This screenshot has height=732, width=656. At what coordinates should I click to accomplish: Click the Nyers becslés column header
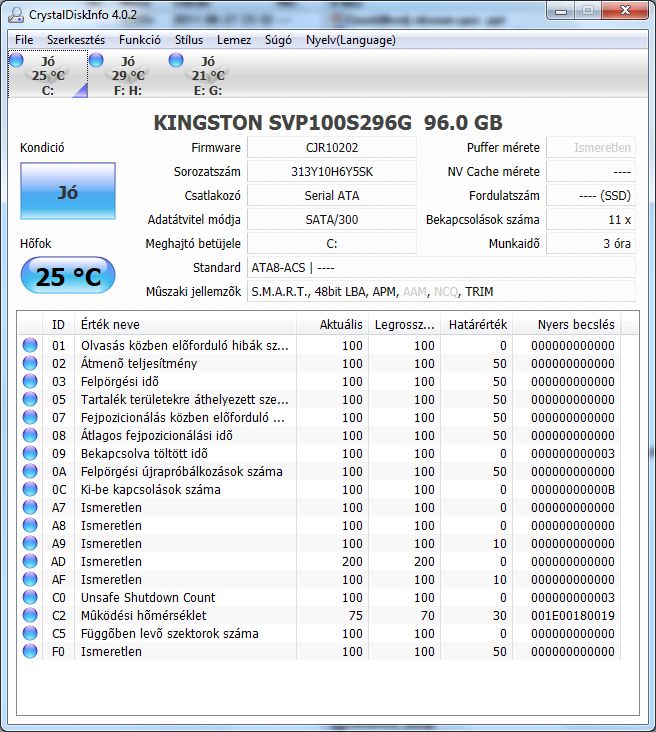(567, 324)
